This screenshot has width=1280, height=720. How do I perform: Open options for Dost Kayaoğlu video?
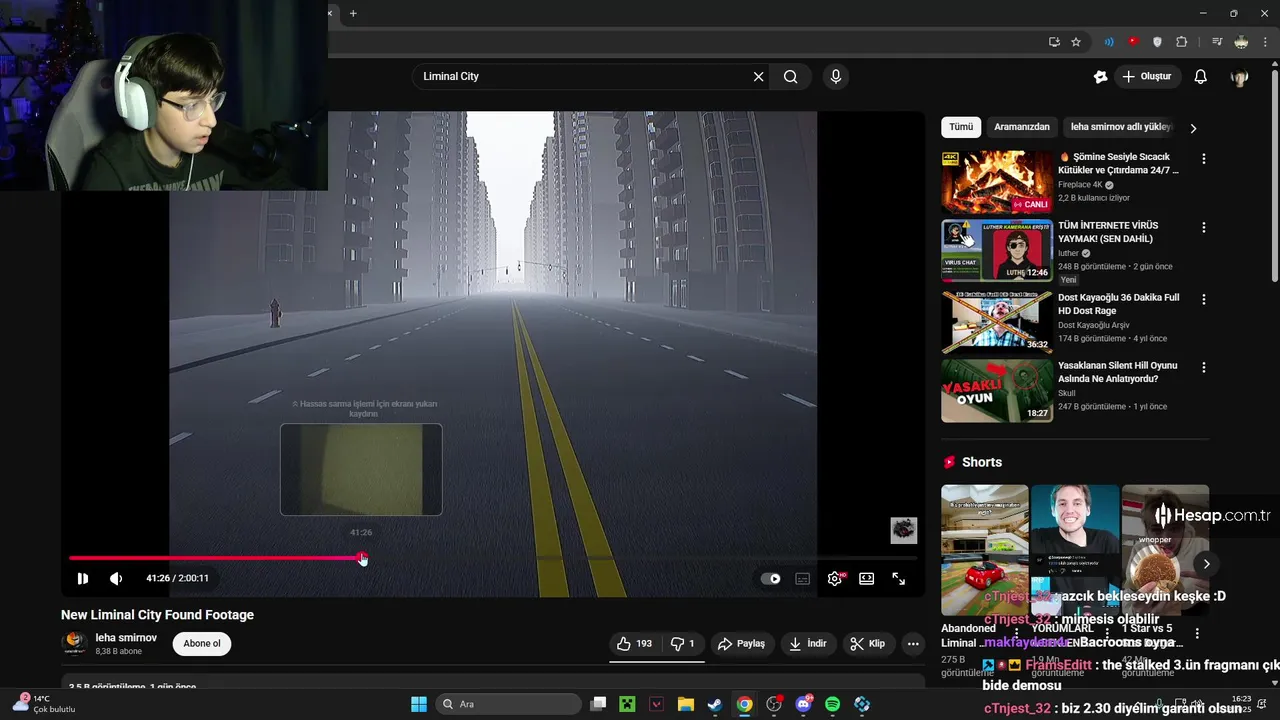pyautogui.click(x=1203, y=299)
